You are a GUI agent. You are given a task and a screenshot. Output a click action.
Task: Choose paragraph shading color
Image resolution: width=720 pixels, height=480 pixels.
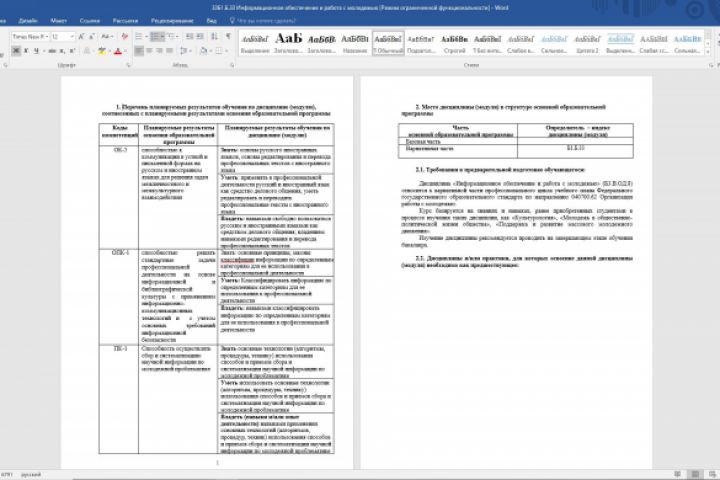[x=203, y=51]
